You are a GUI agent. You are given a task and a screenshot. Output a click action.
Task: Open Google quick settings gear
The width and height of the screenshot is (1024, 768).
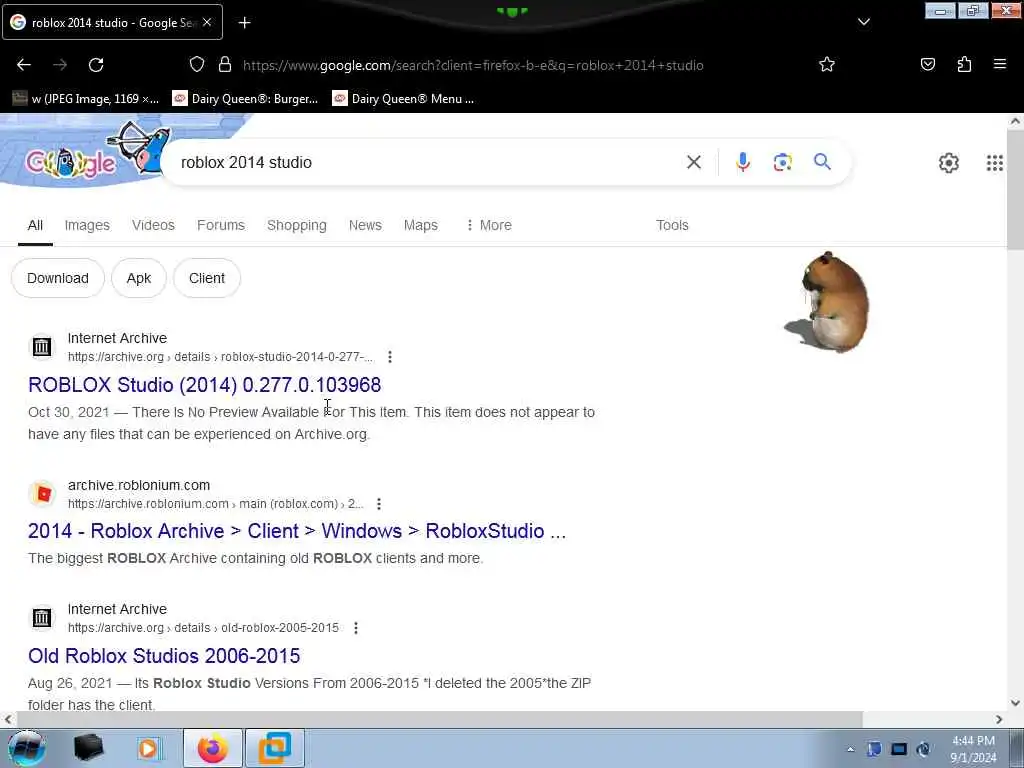[949, 163]
